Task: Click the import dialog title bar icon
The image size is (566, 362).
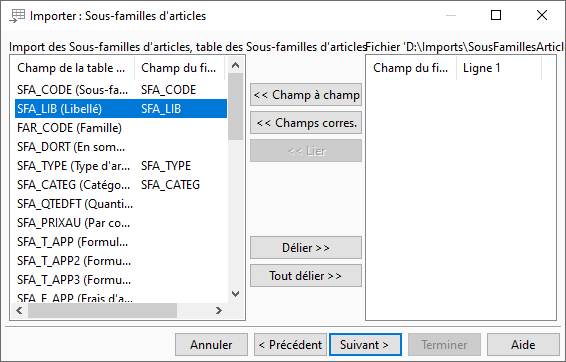Action: [17, 16]
